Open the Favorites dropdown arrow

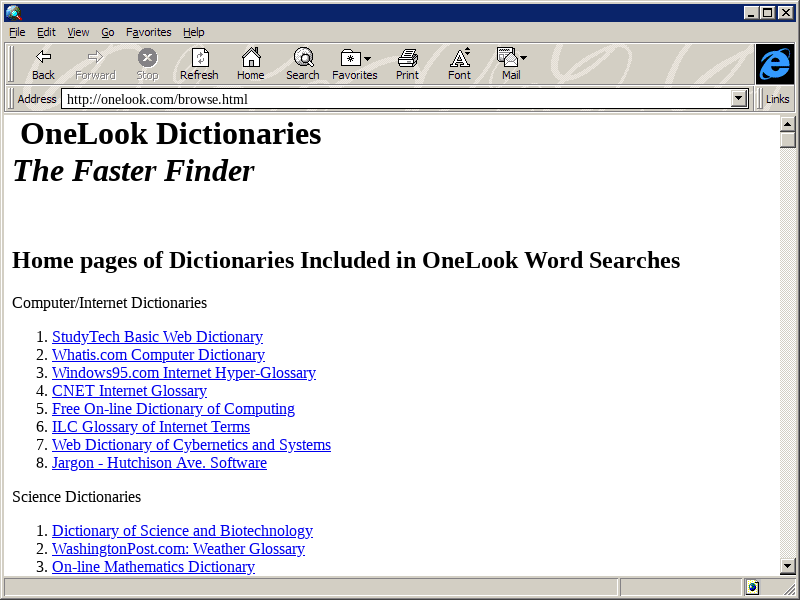pyautogui.click(x=368, y=58)
